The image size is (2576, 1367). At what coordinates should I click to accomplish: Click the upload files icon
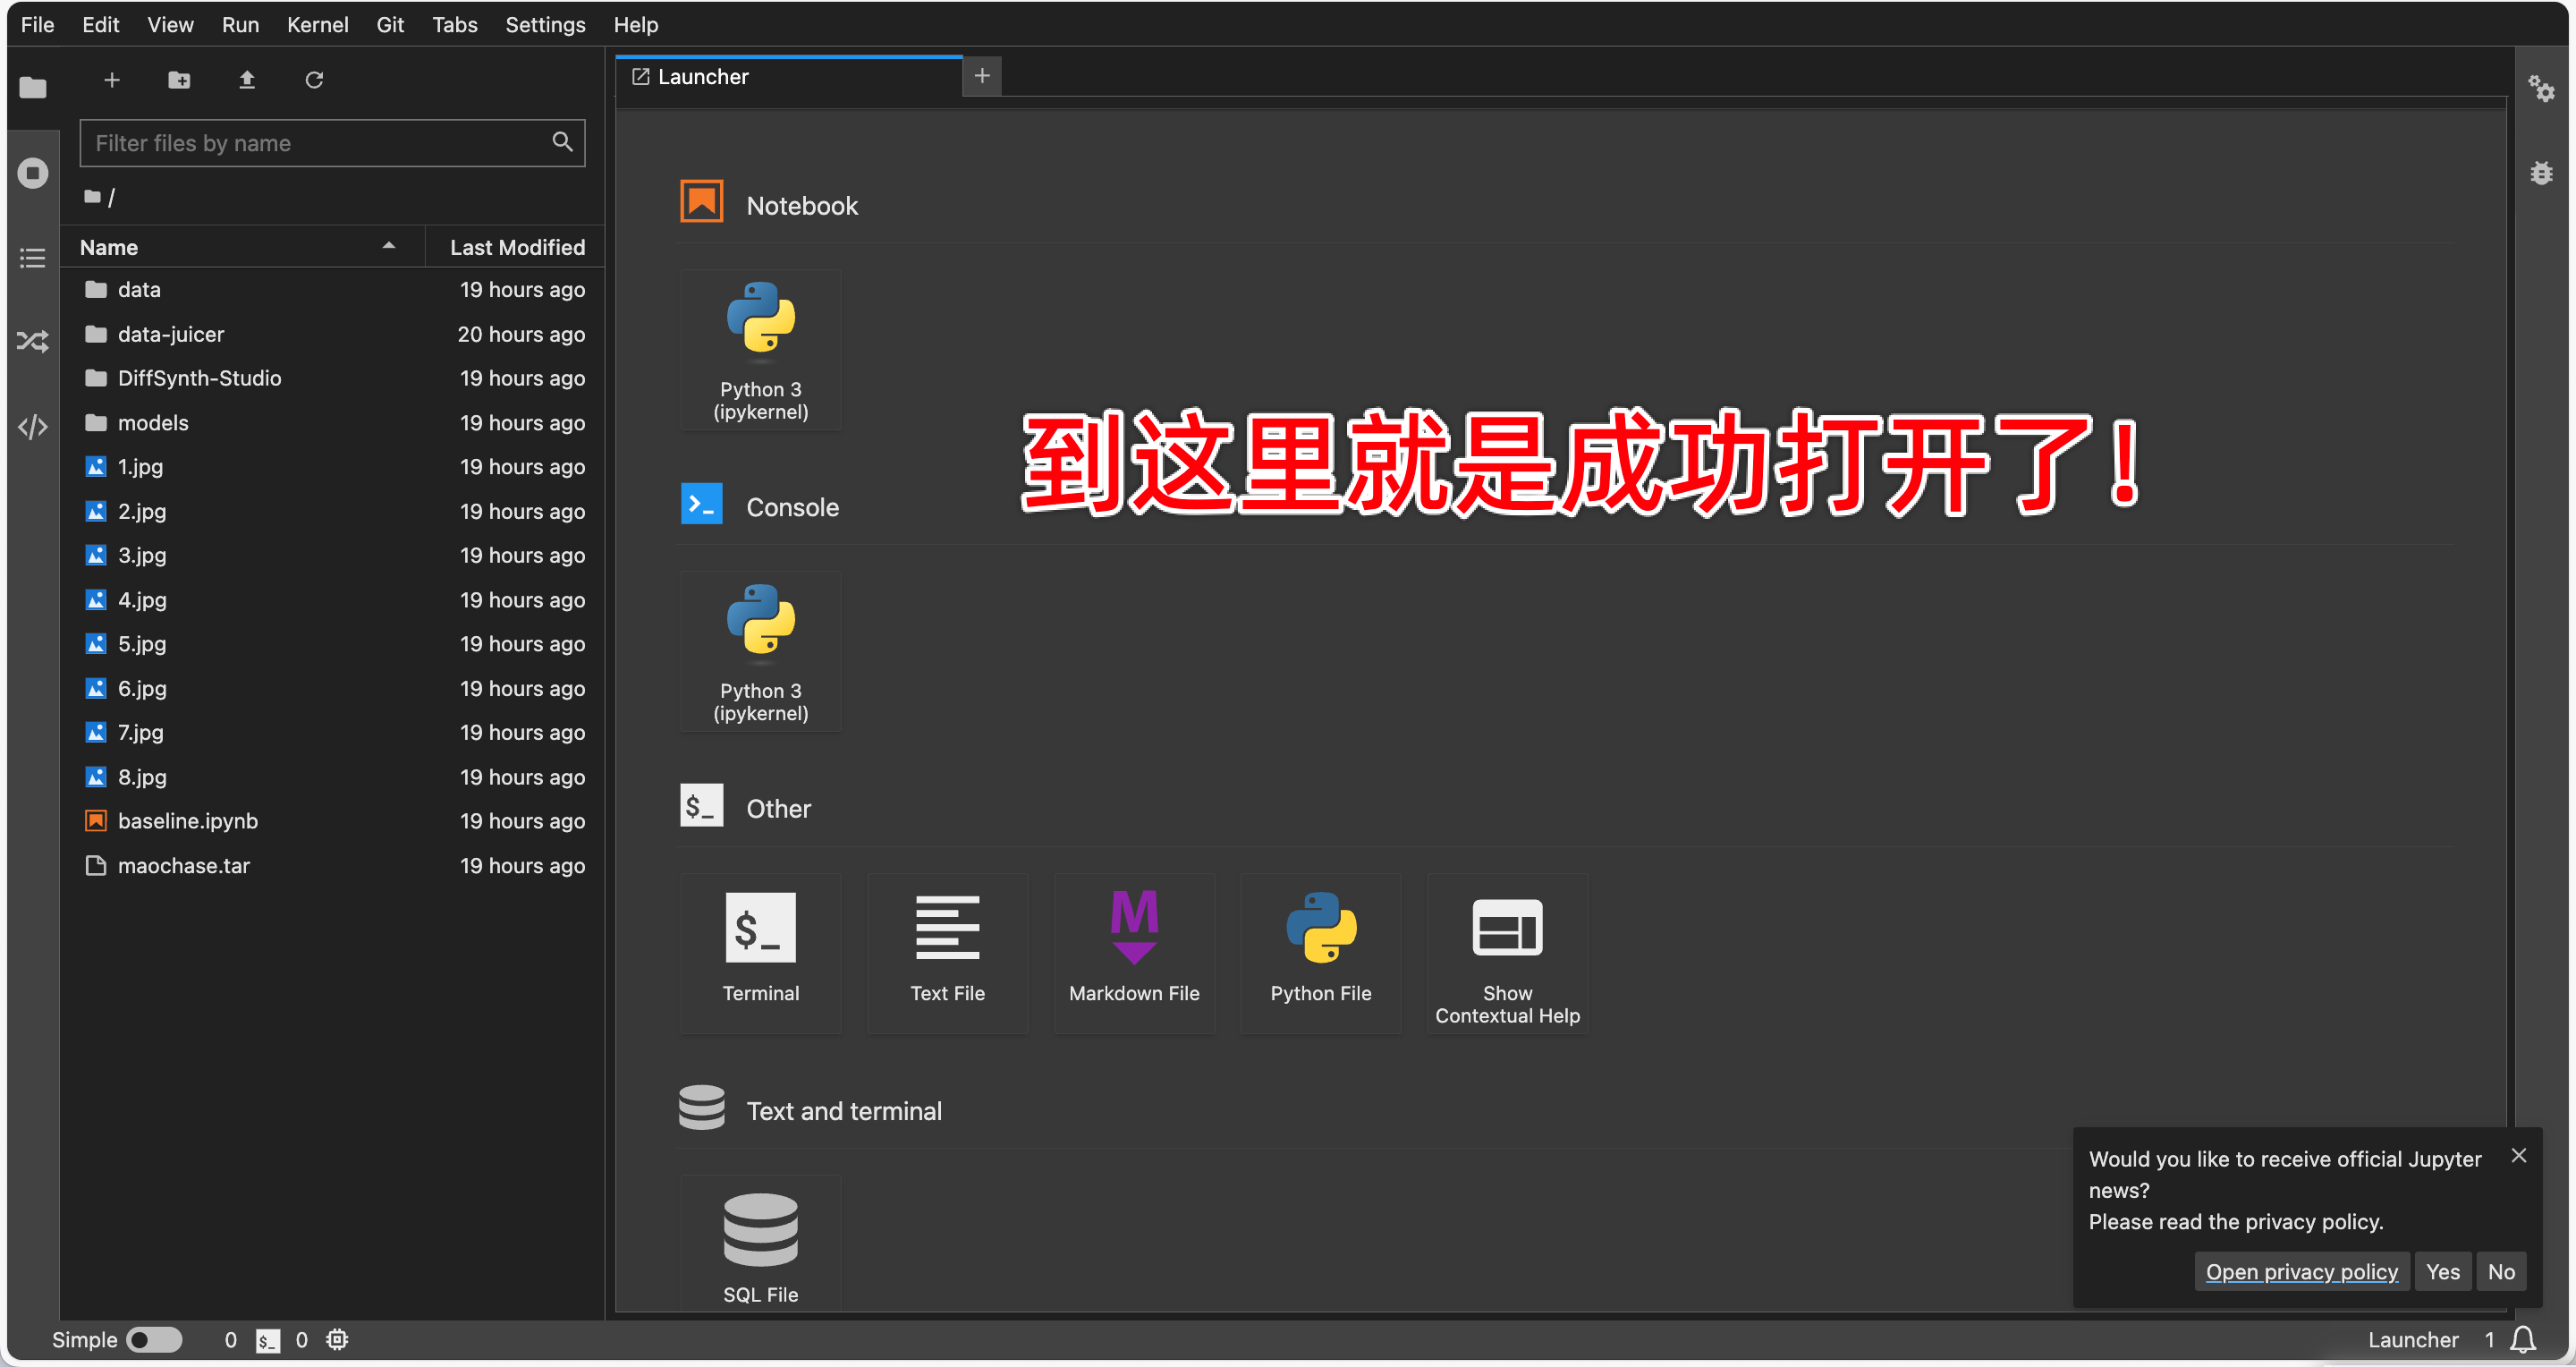247,80
